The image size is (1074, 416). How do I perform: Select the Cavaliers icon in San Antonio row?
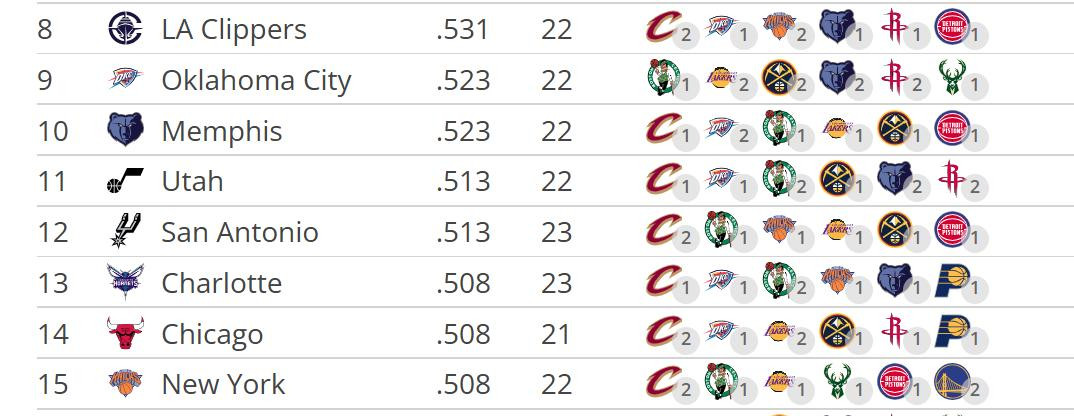coord(663,229)
